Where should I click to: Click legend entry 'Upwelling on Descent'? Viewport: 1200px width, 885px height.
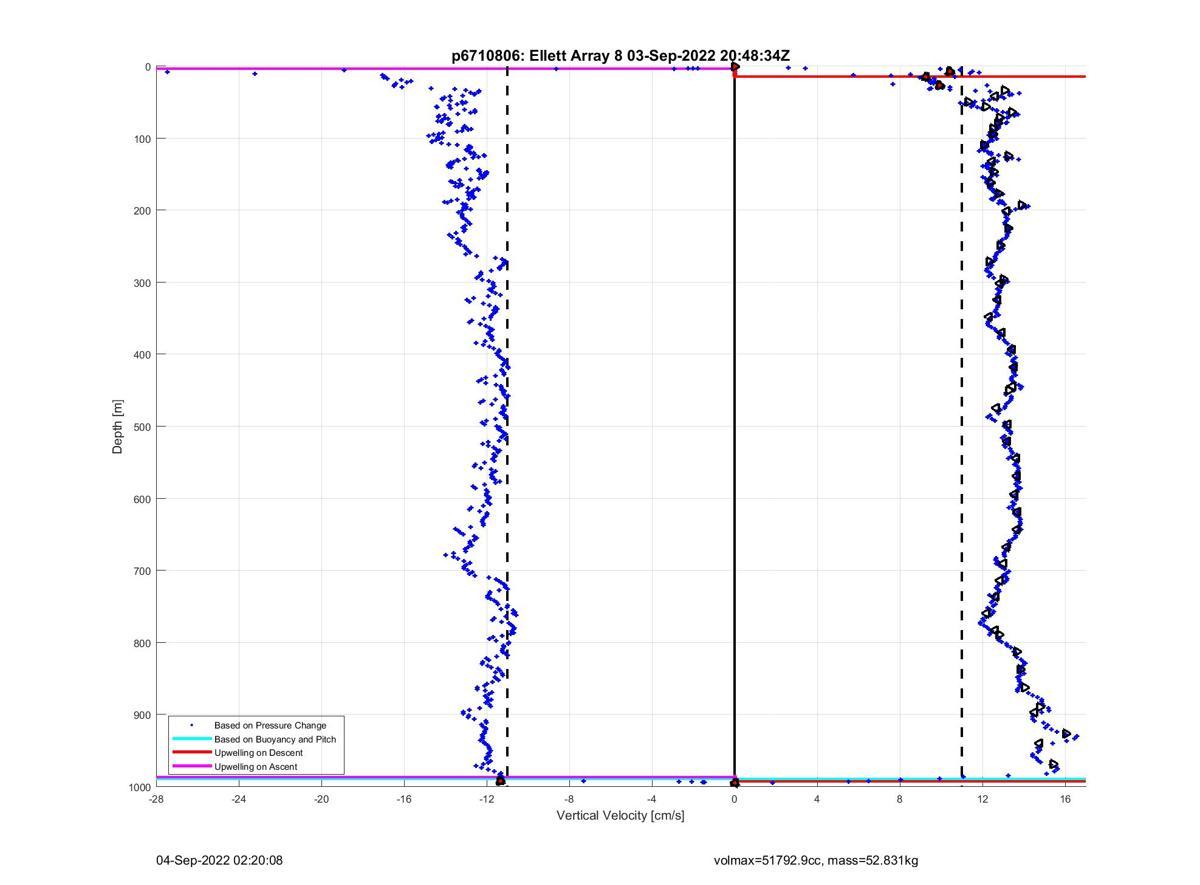(x=258, y=753)
